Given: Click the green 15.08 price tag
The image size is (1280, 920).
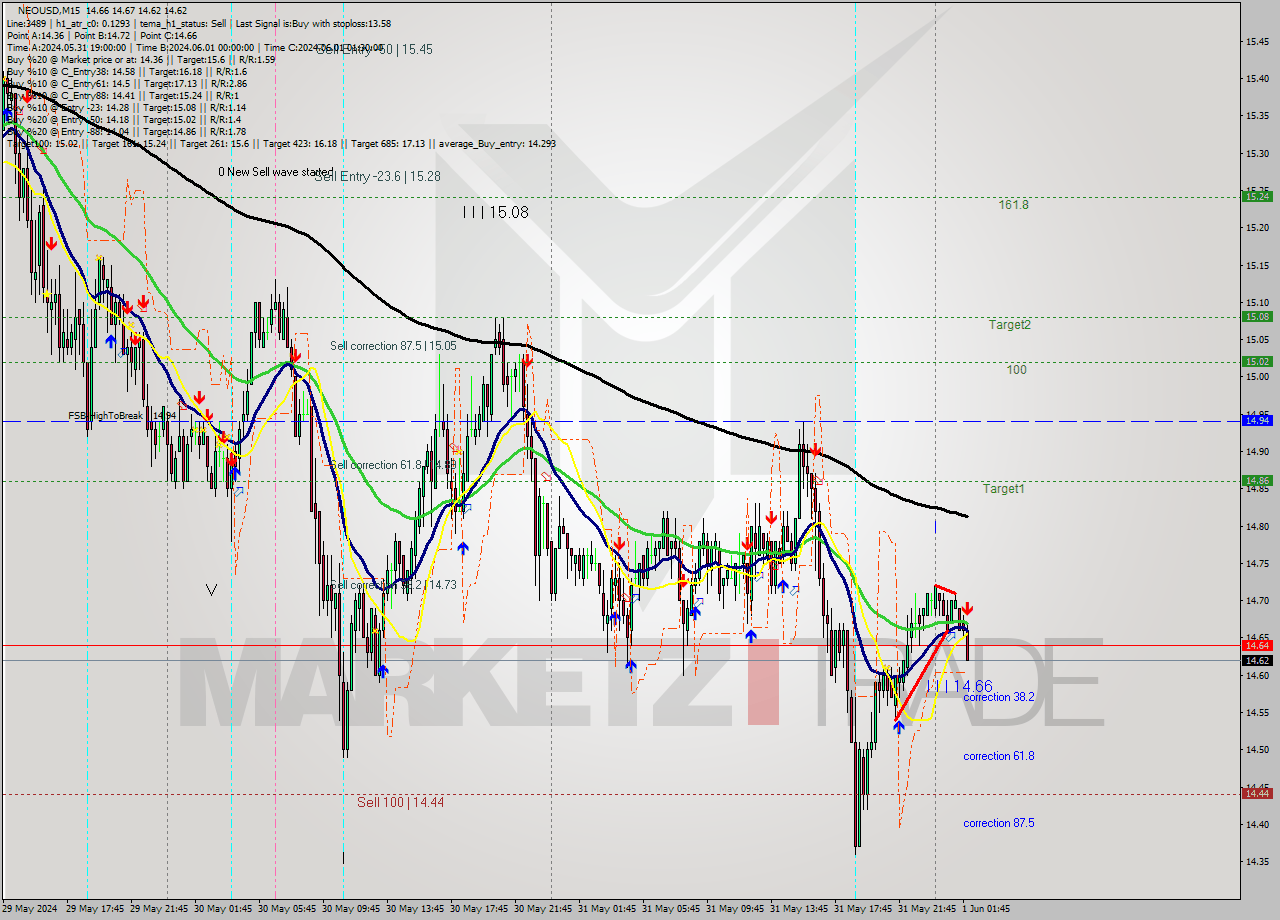Looking at the screenshot, I should click(1256, 317).
